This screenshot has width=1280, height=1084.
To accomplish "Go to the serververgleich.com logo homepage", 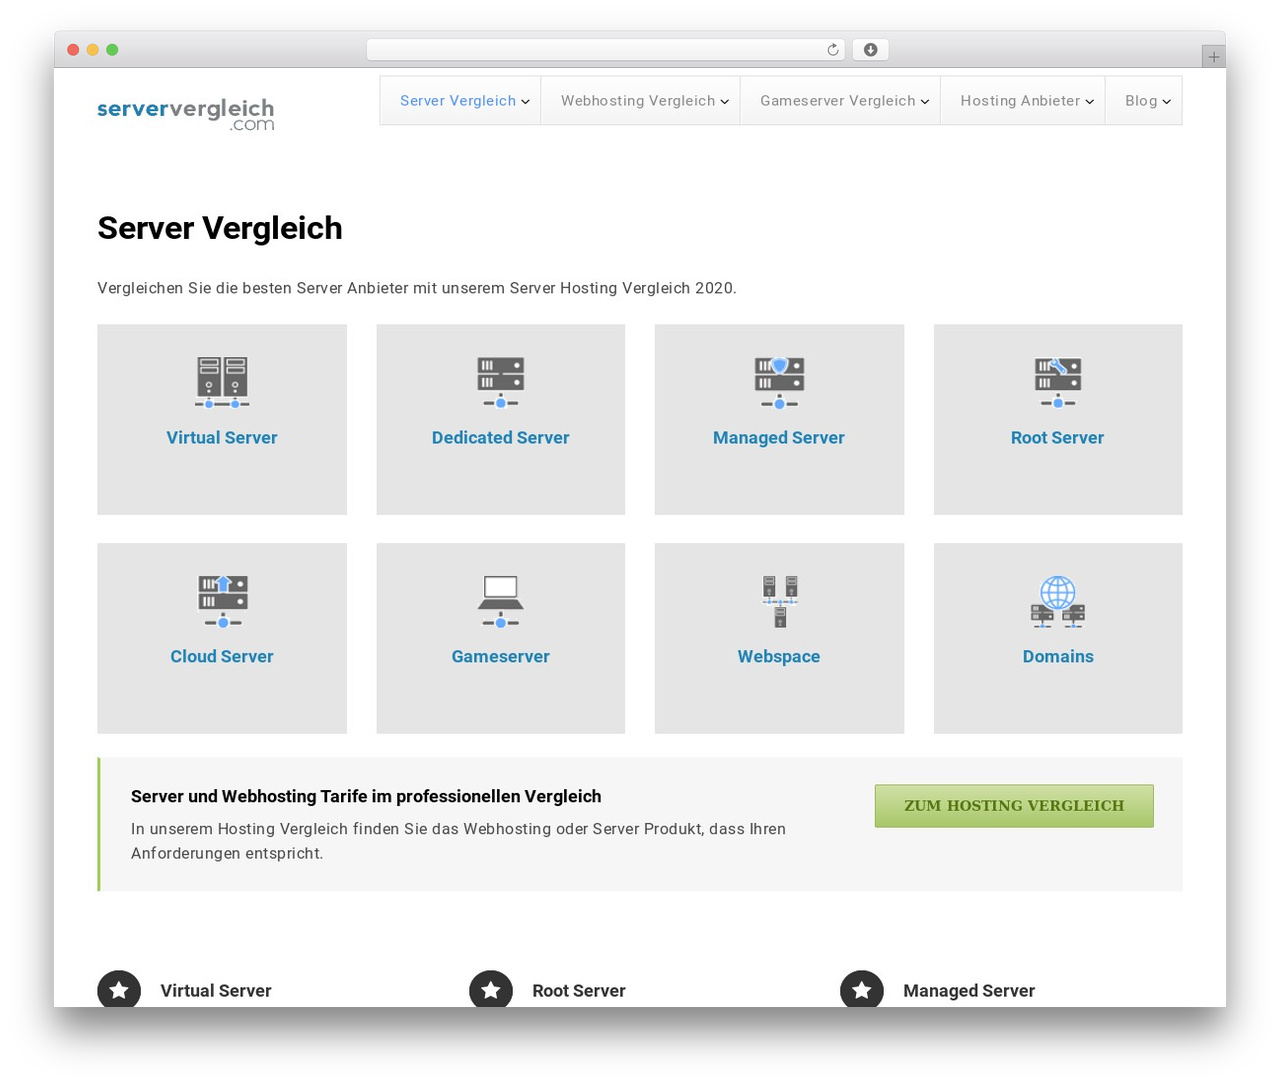I will (x=186, y=114).
